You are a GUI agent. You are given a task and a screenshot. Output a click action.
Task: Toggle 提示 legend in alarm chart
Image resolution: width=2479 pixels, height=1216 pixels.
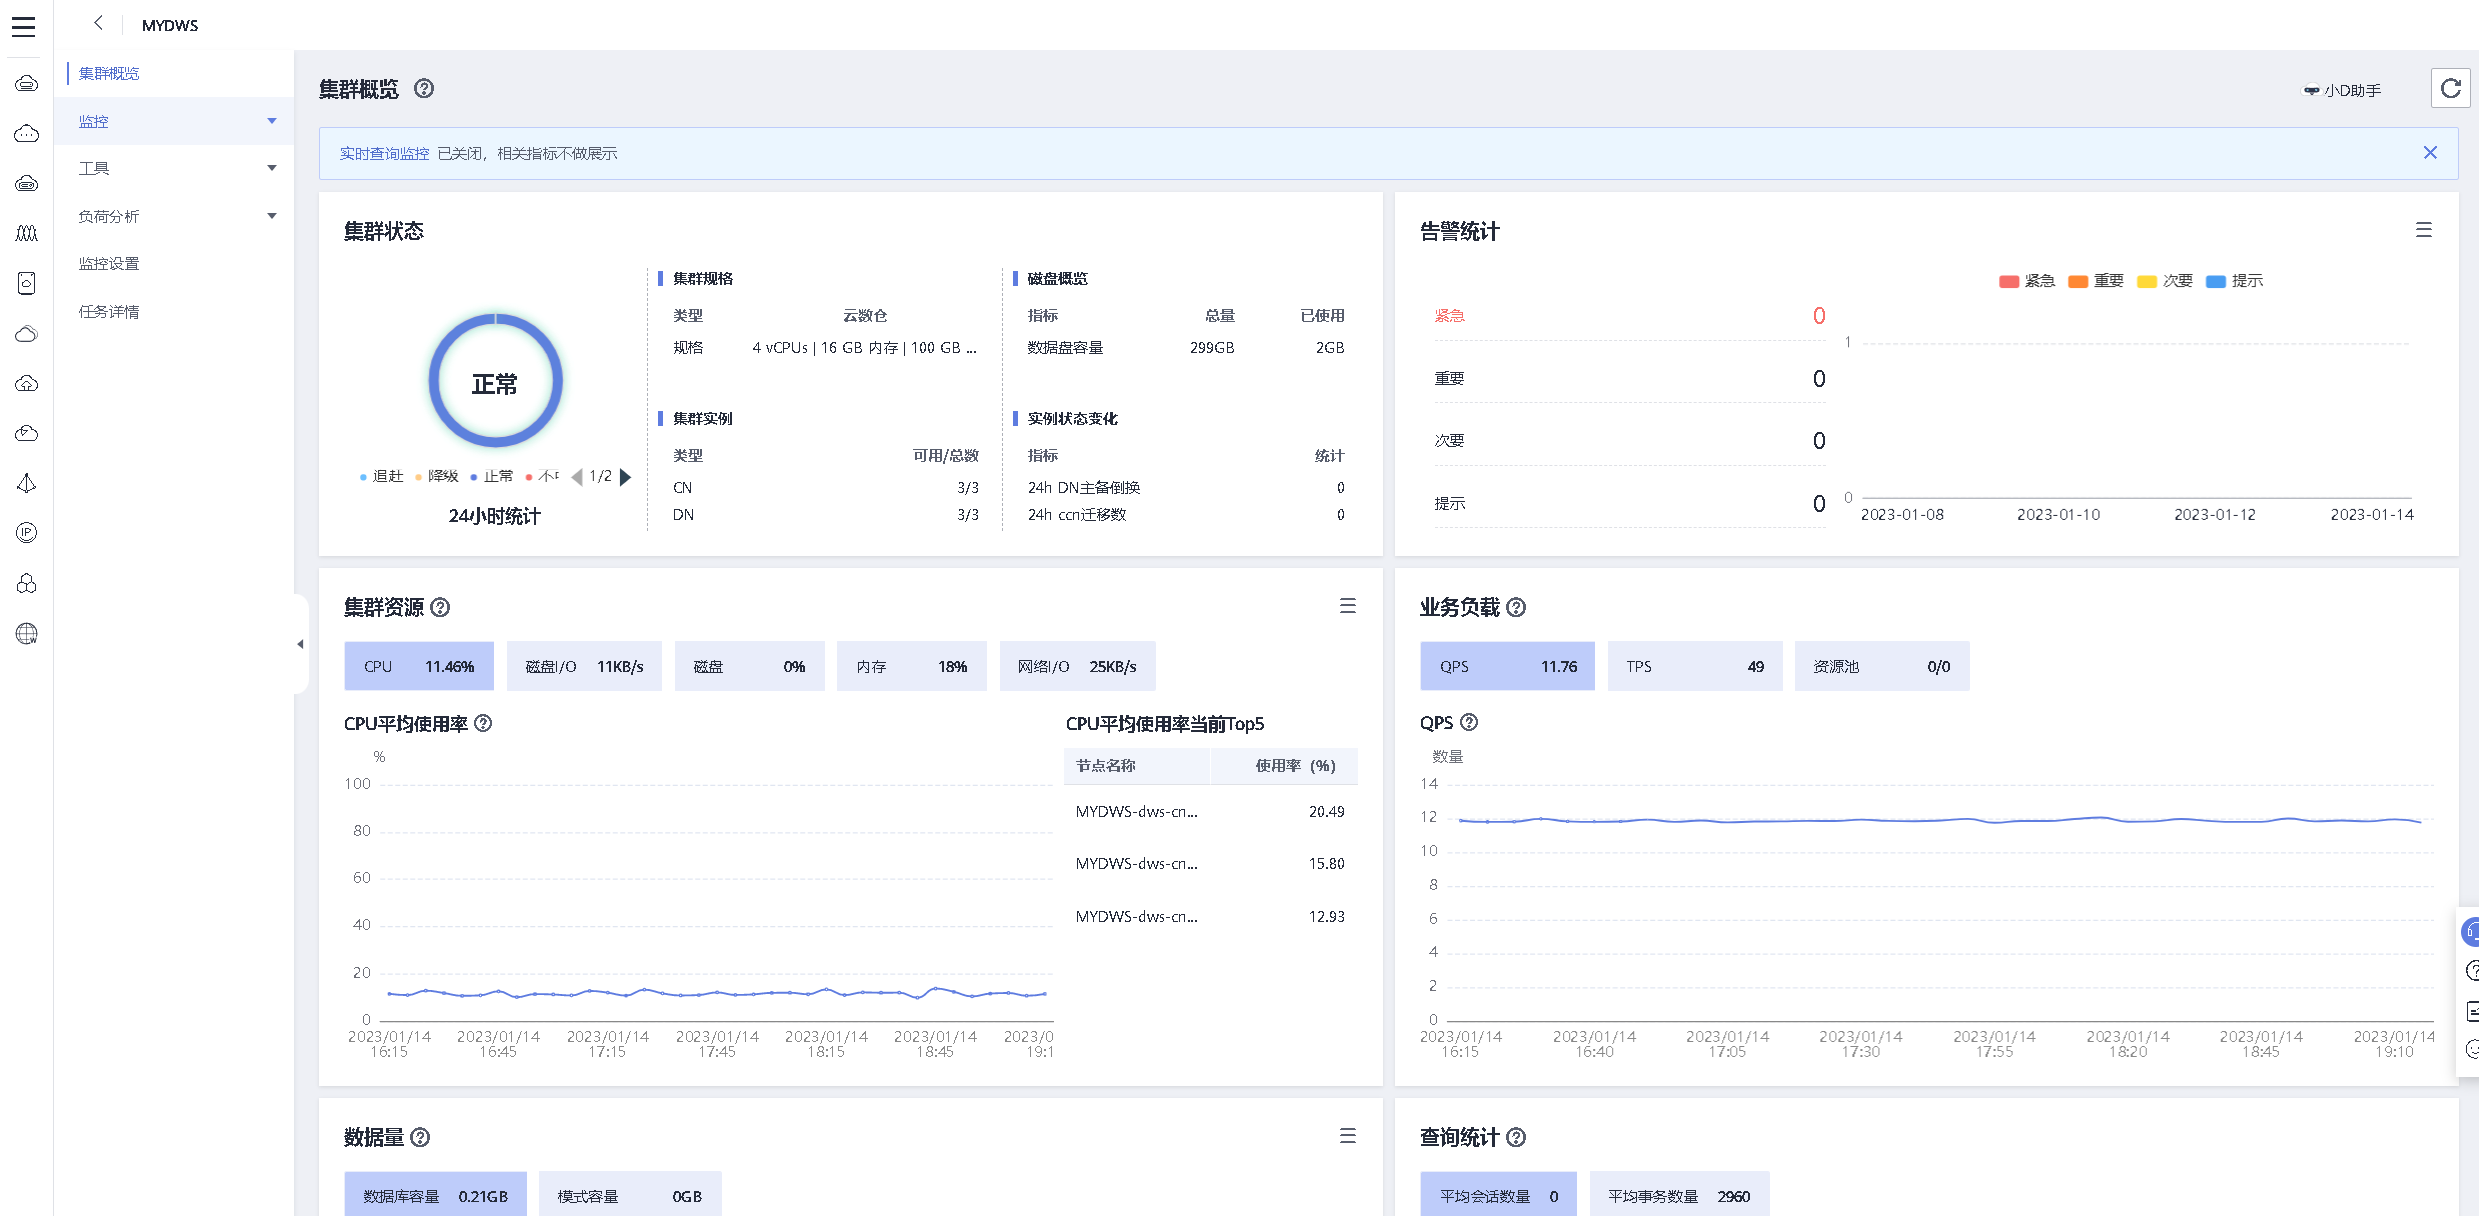(2234, 281)
